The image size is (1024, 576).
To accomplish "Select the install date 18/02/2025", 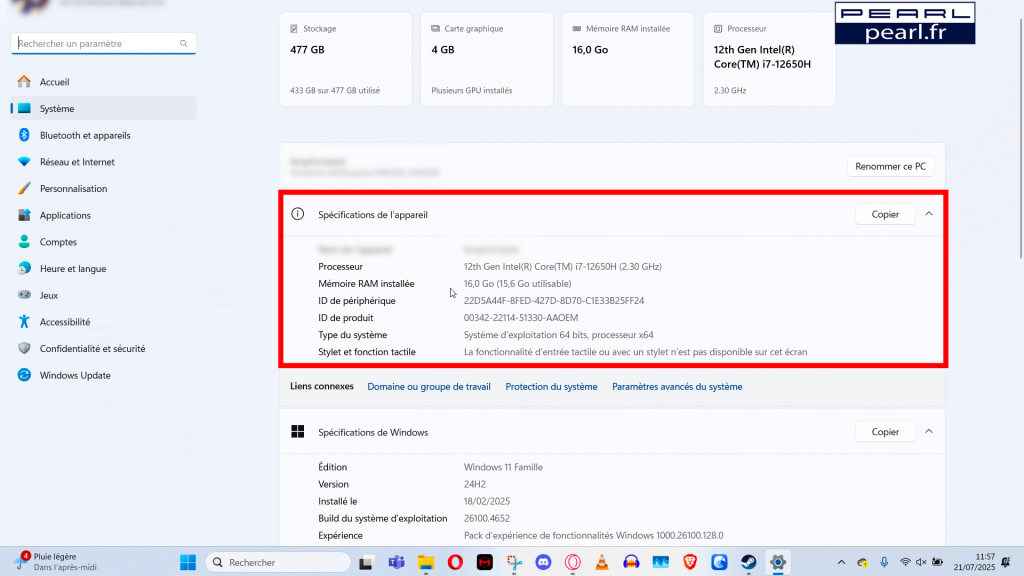I will pos(487,502).
